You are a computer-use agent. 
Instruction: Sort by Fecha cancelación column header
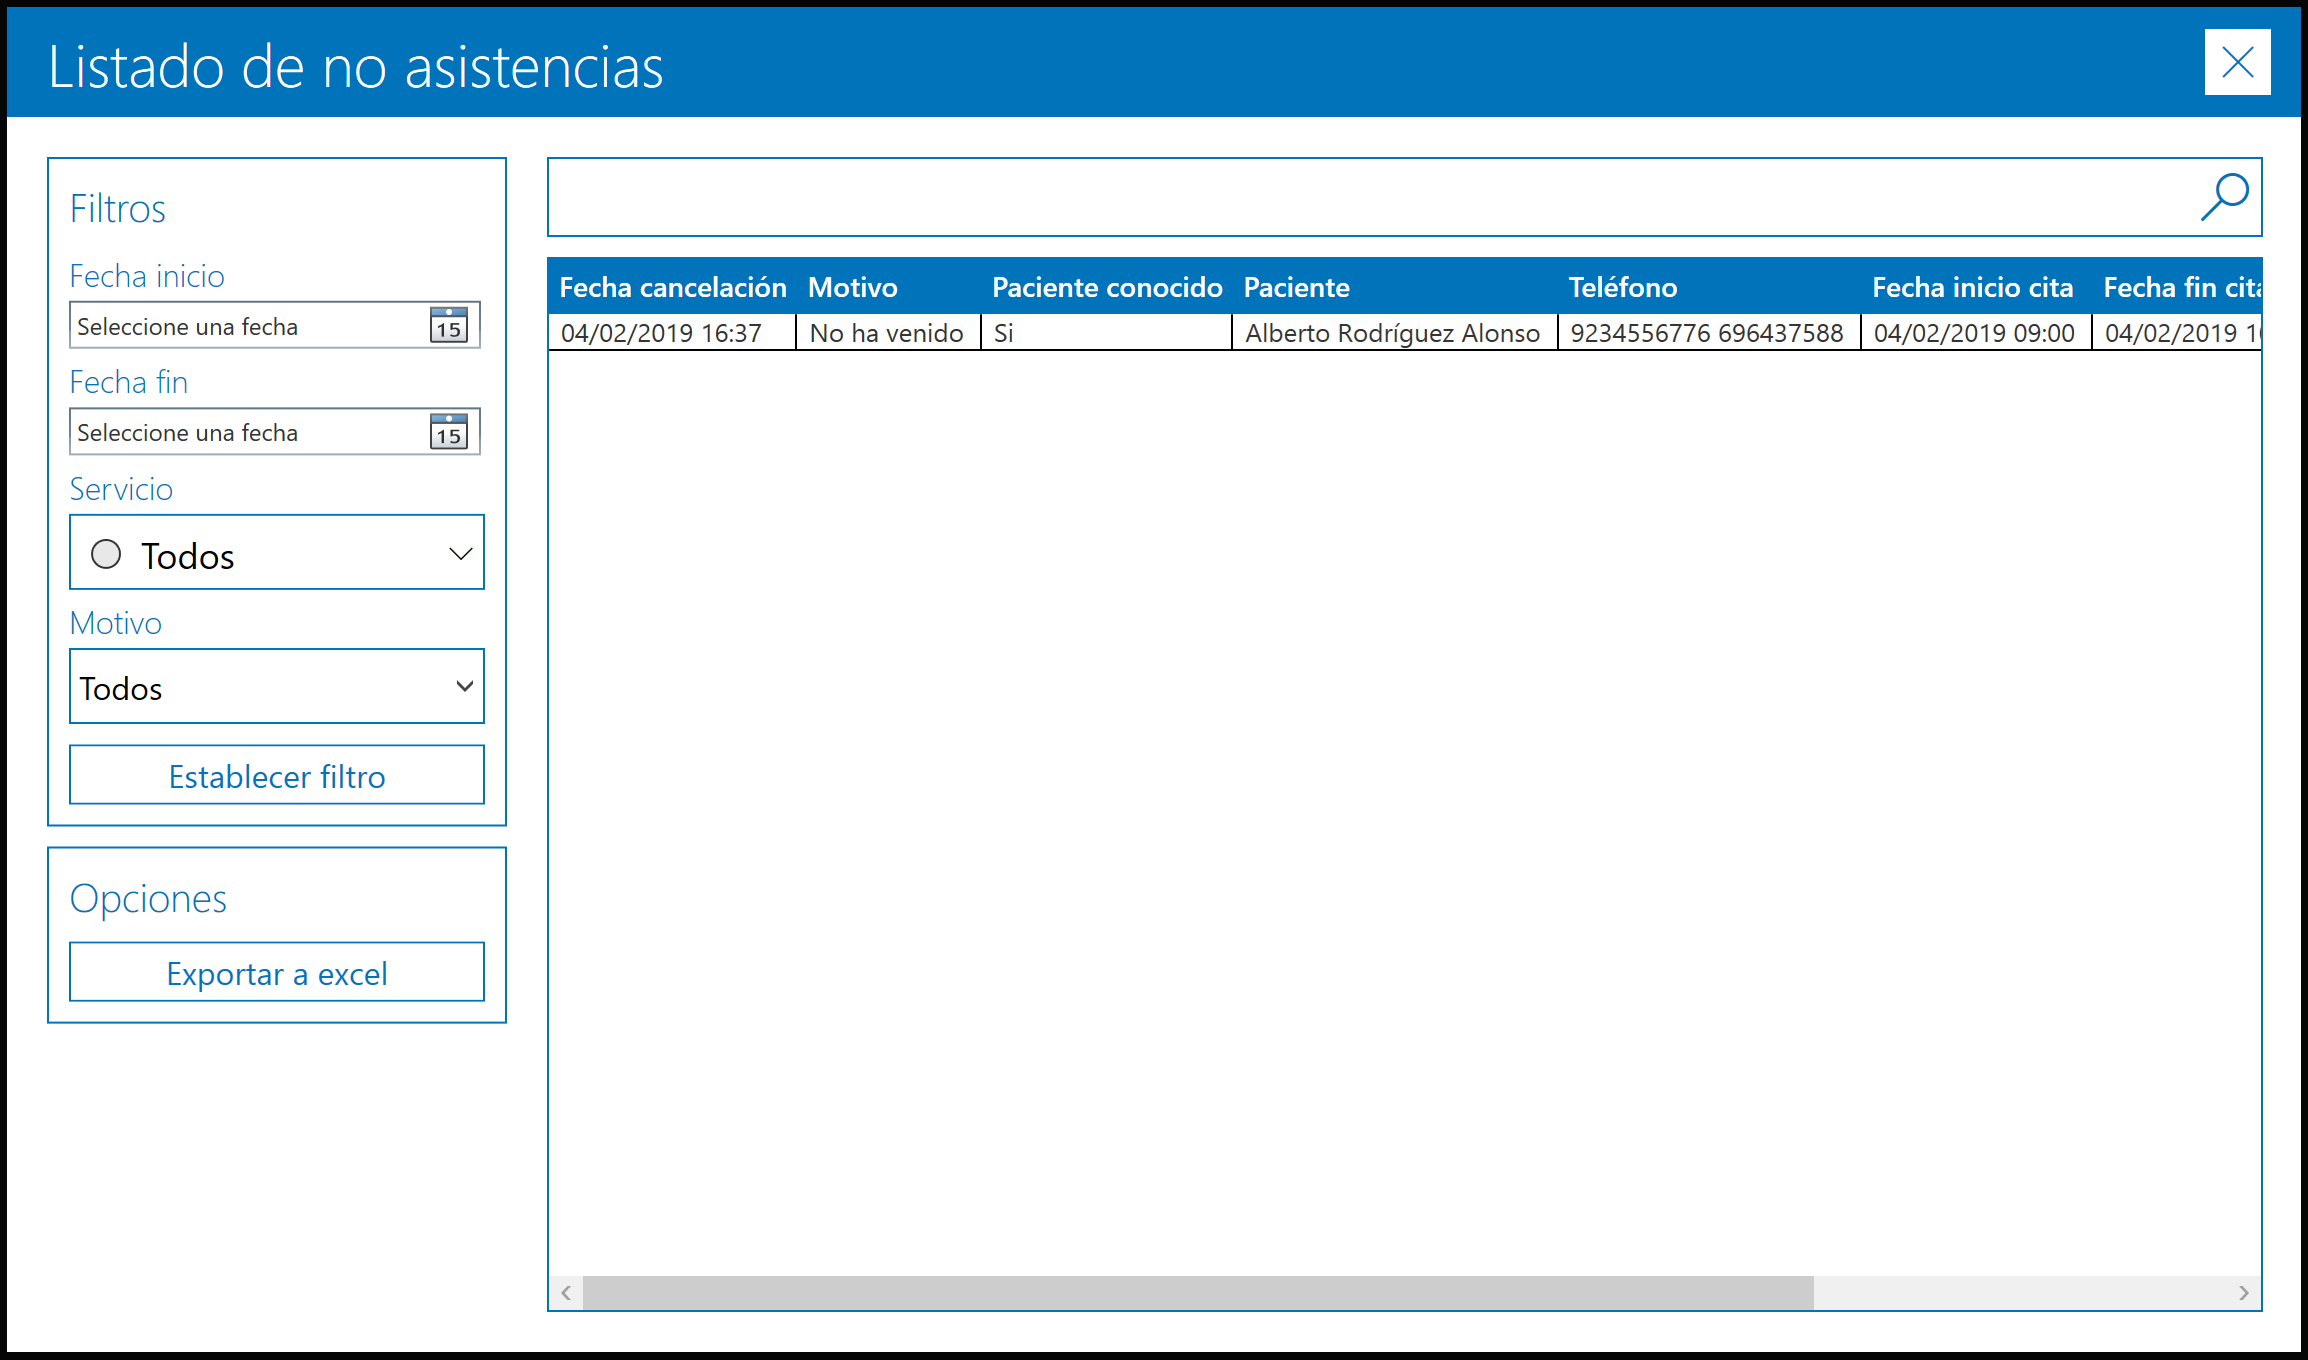(672, 288)
